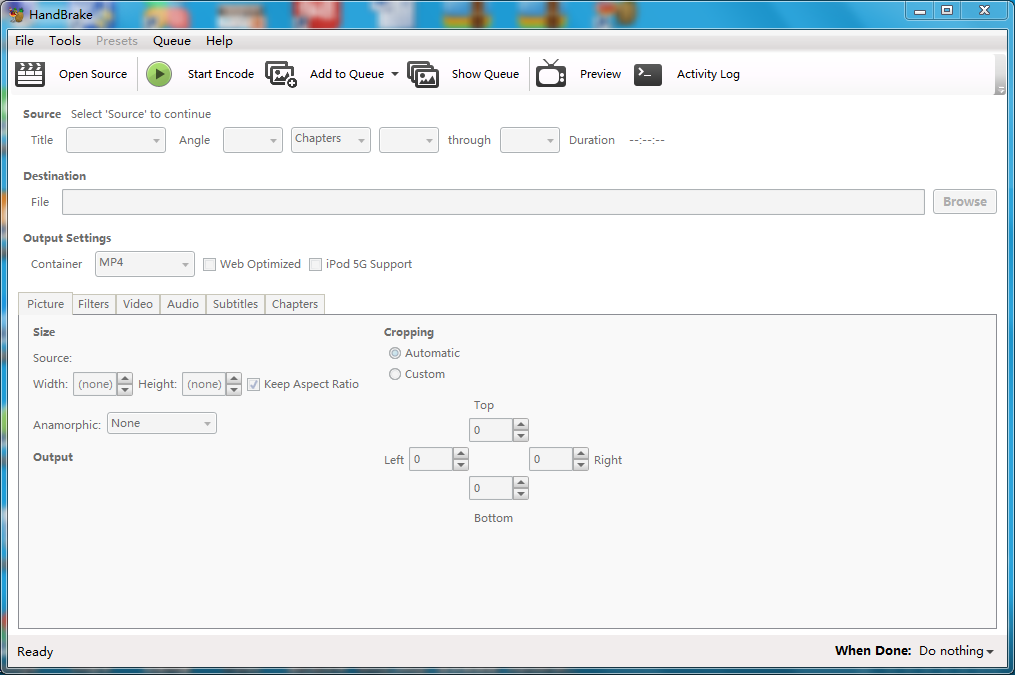Open the Chapters range type dropdown
The width and height of the screenshot is (1015, 675).
click(331, 140)
